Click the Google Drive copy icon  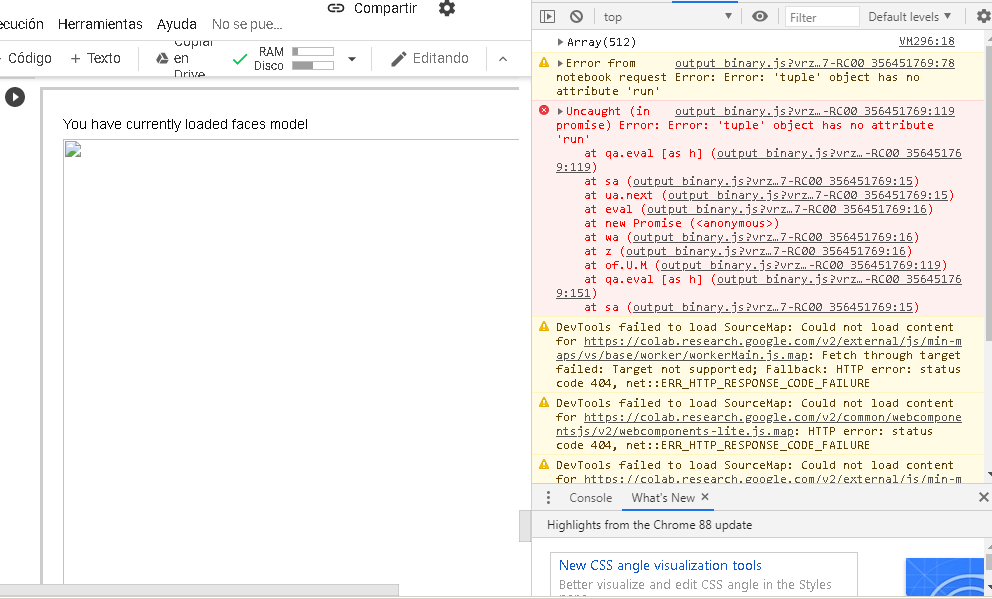[163, 58]
